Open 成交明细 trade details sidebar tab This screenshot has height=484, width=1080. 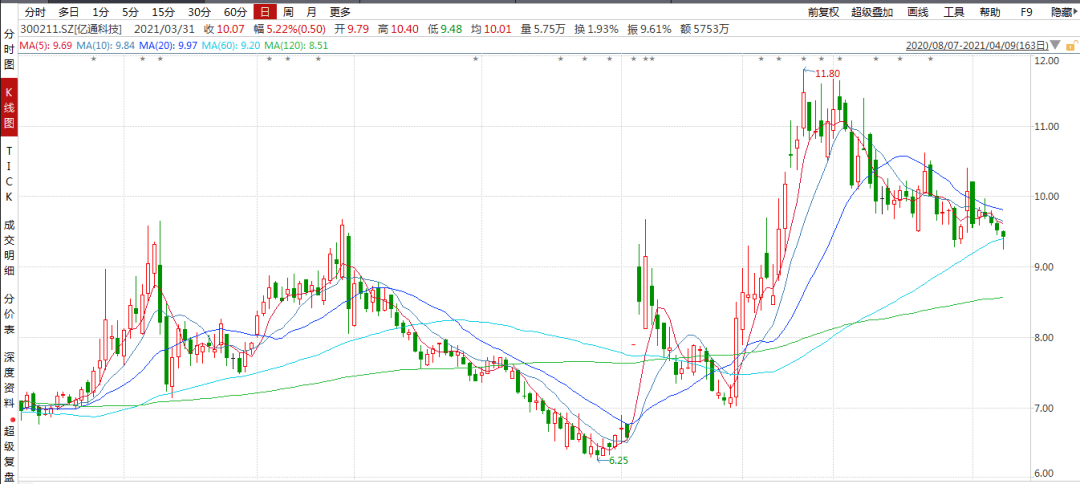9,247
